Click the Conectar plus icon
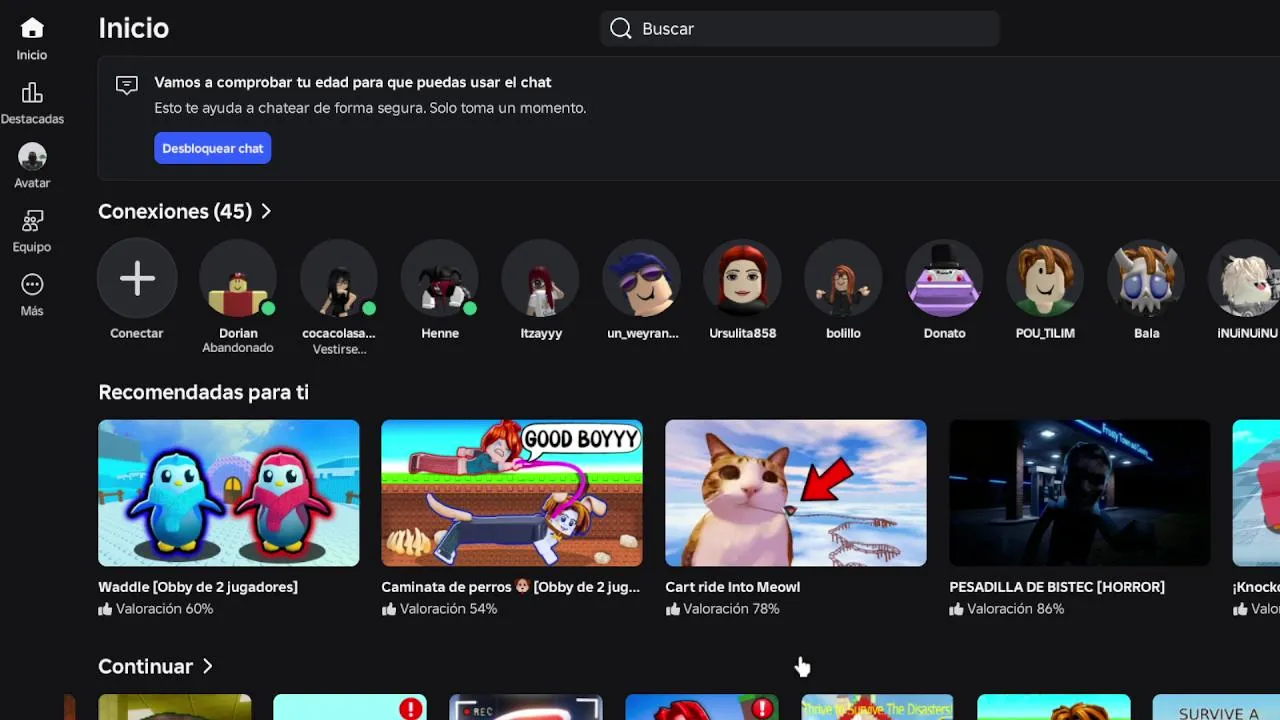1280x720 pixels. pos(137,278)
